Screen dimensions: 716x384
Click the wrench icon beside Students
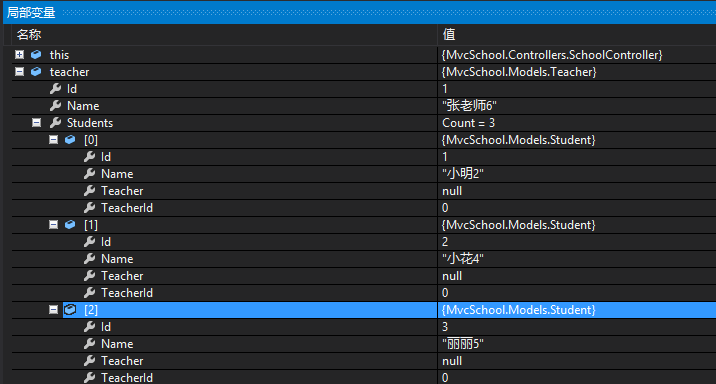point(56,122)
